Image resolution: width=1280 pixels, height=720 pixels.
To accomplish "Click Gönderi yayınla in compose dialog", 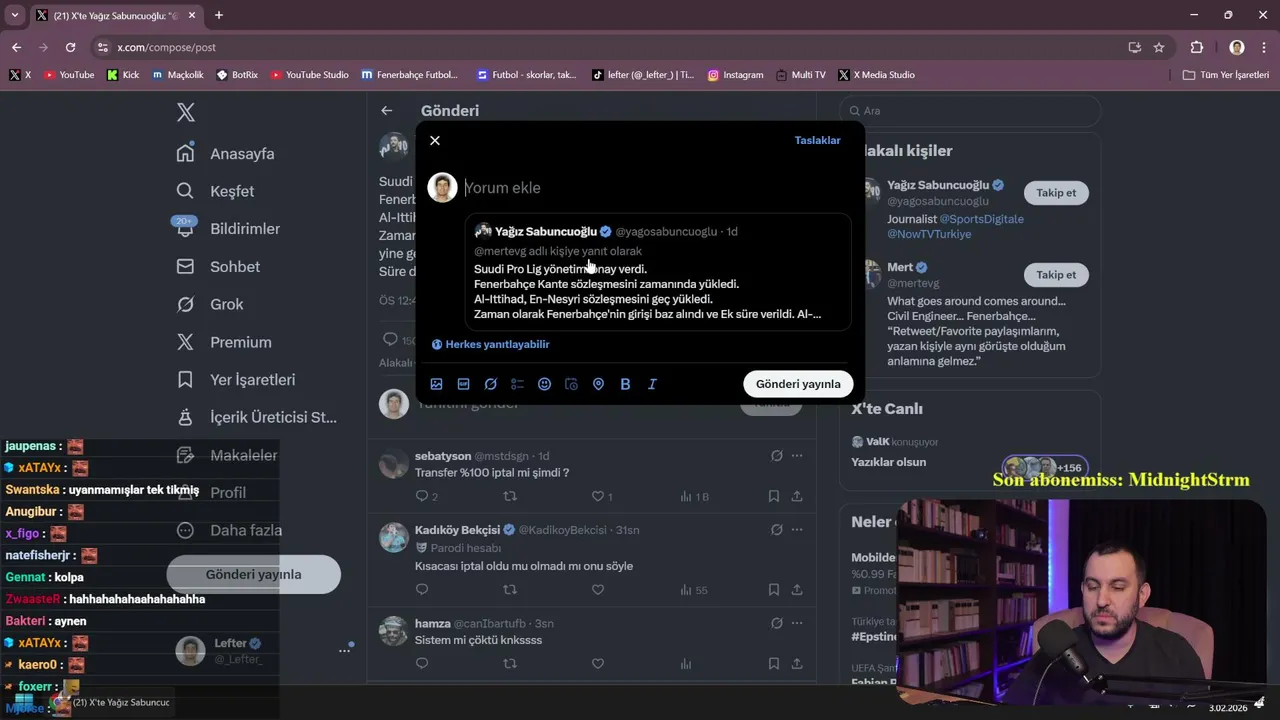I will pos(798,384).
